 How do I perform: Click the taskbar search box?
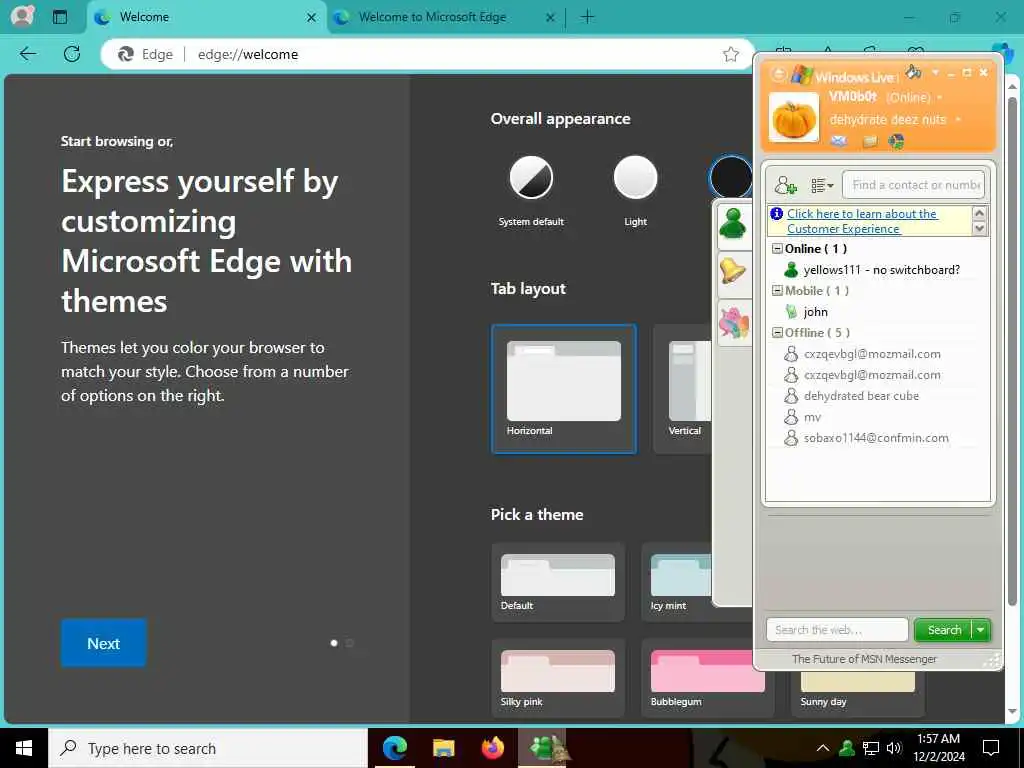click(208, 748)
